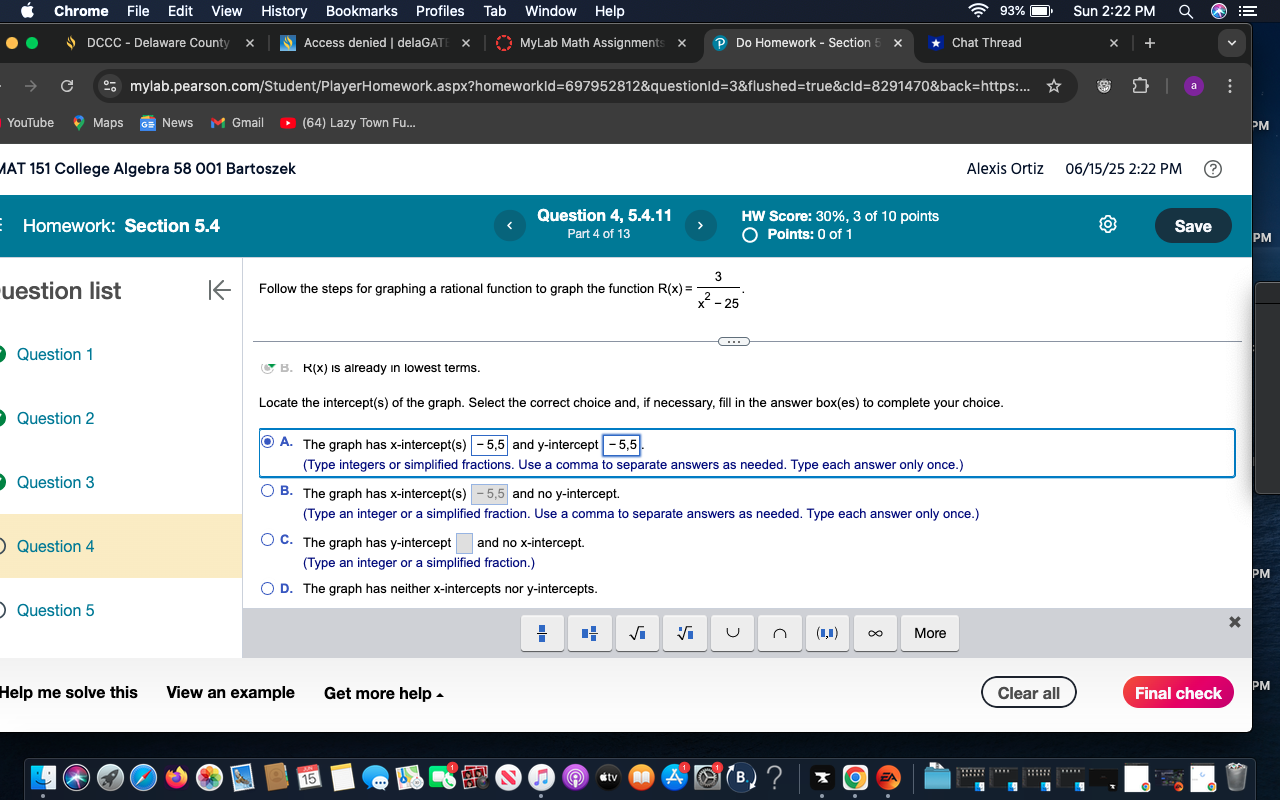1280x800 pixels.
Task: Insert a fraction using the math palette
Action: pos(541,632)
